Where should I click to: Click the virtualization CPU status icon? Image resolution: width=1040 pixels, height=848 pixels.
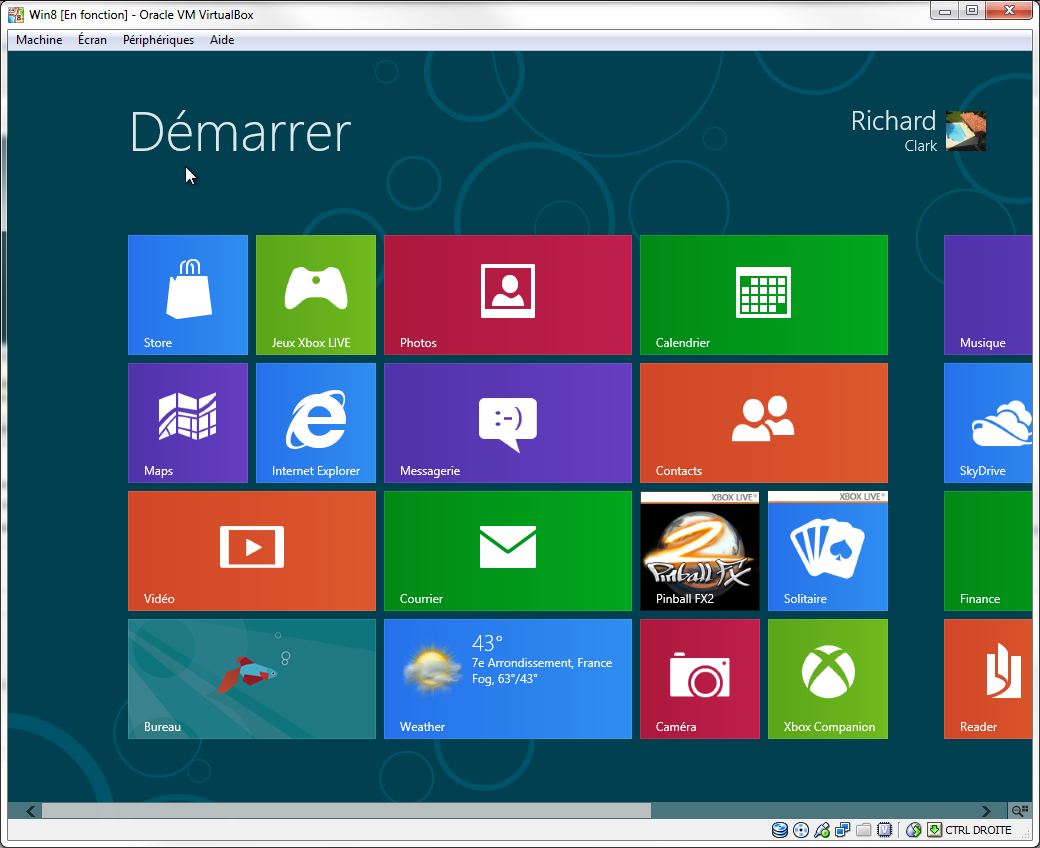pos(884,830)
